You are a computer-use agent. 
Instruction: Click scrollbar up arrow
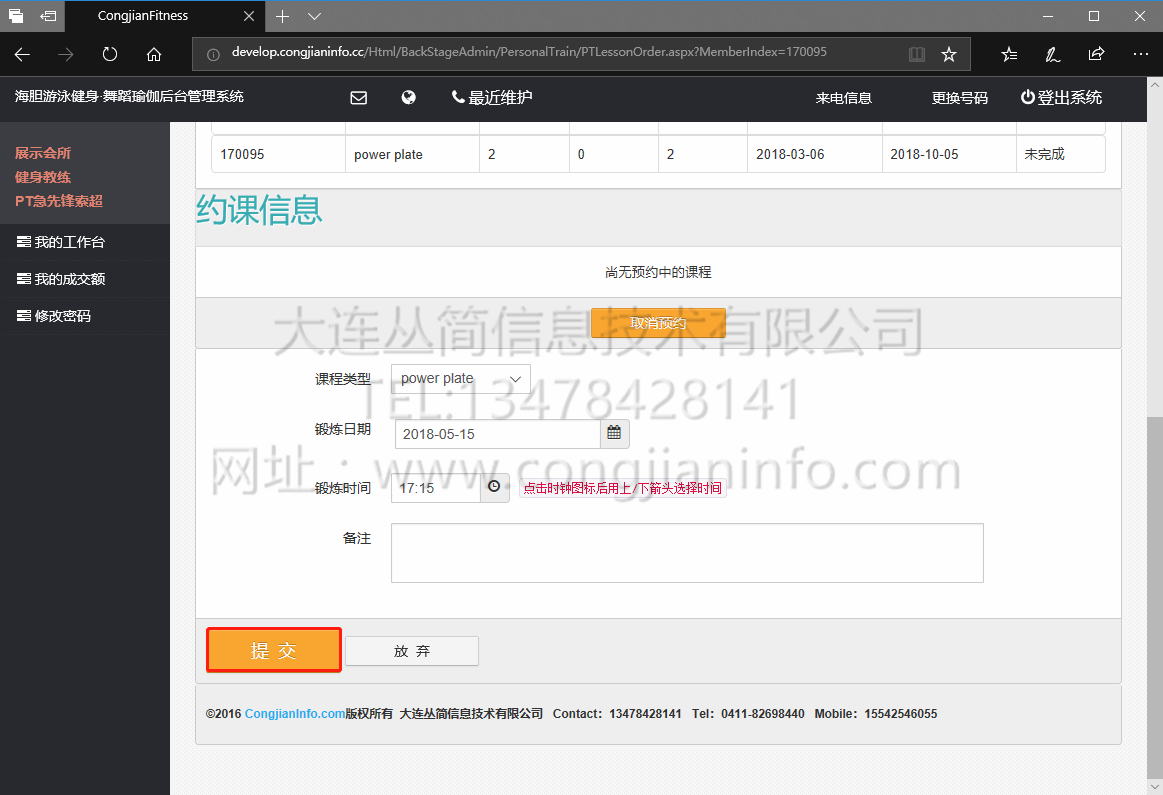[x=1155, y=85]
